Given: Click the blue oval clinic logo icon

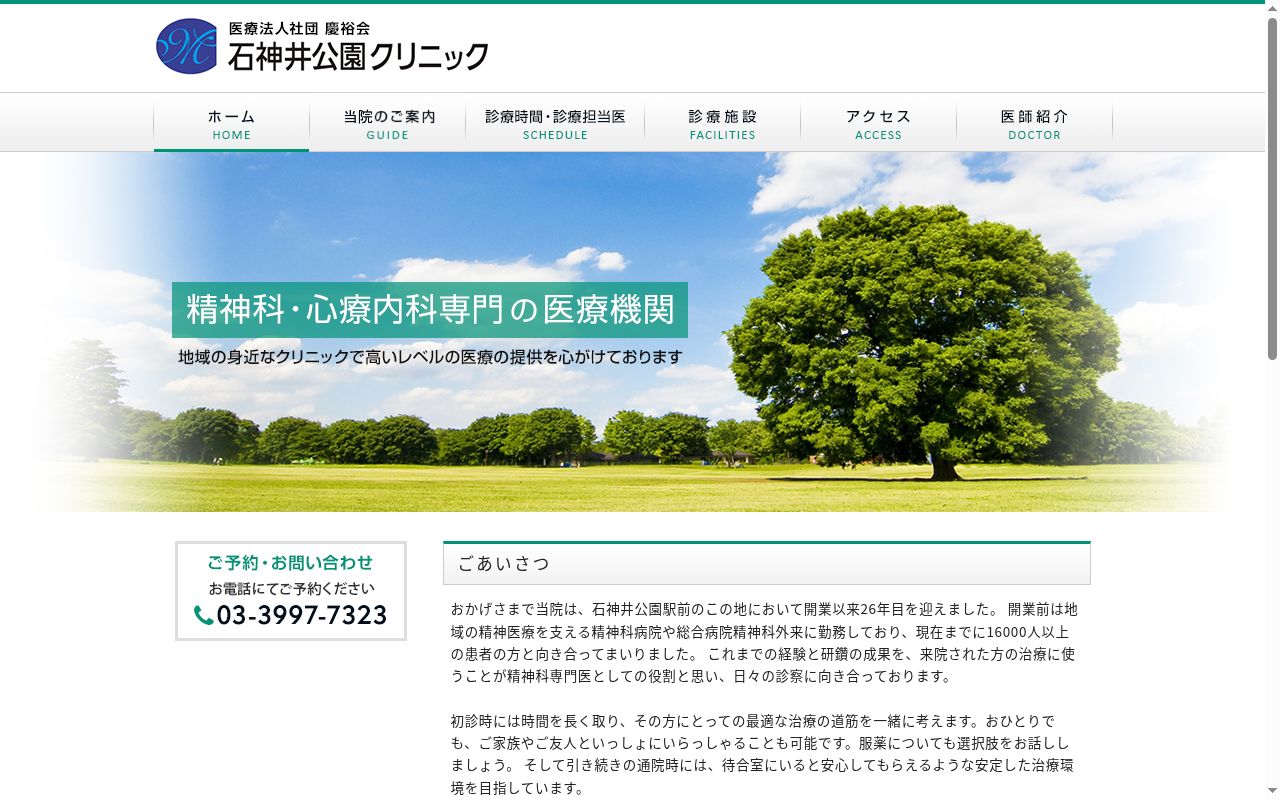Looking at the screenshot, I should (x=187, y=46).
